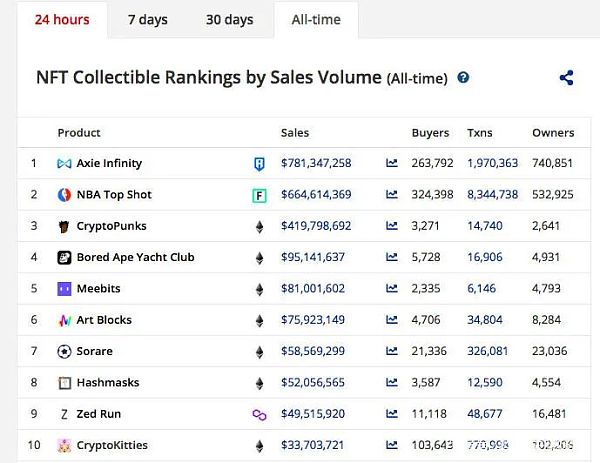Sort by the Buyers column header
The width and height of the screenshot is (600, 463).
430,133
